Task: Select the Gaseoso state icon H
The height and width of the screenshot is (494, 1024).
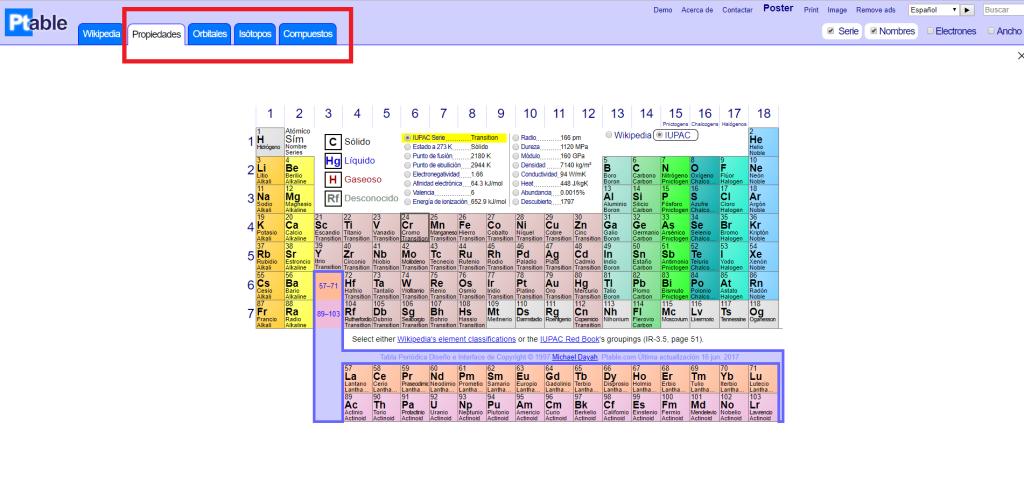Action: (333, 180)
